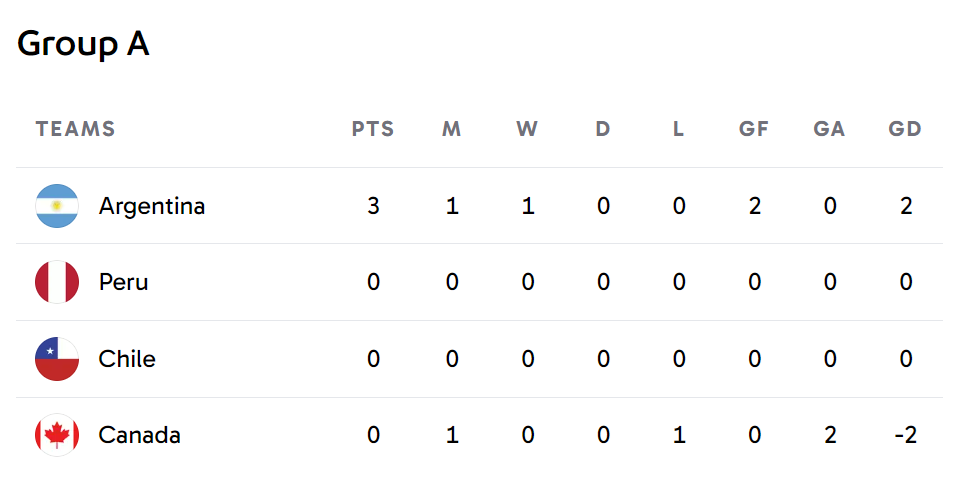Screen dimensions: 955x486
Task: Click Argentina's points value 3
Action: point(373,206)
